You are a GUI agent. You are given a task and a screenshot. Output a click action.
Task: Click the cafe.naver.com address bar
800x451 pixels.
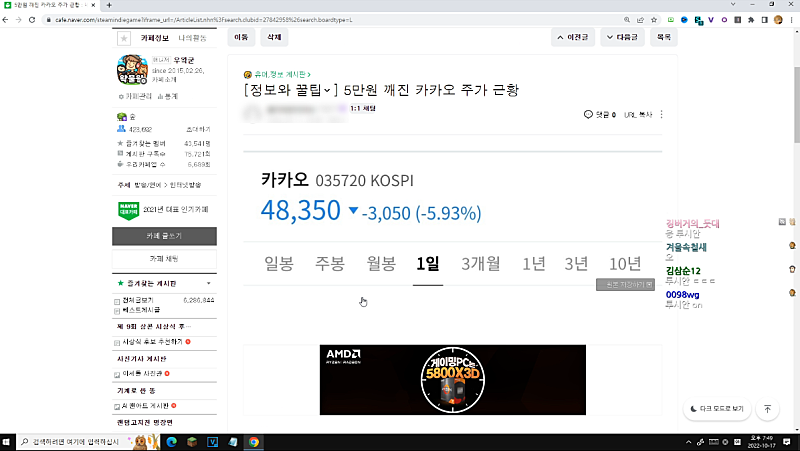pos(327,20)
